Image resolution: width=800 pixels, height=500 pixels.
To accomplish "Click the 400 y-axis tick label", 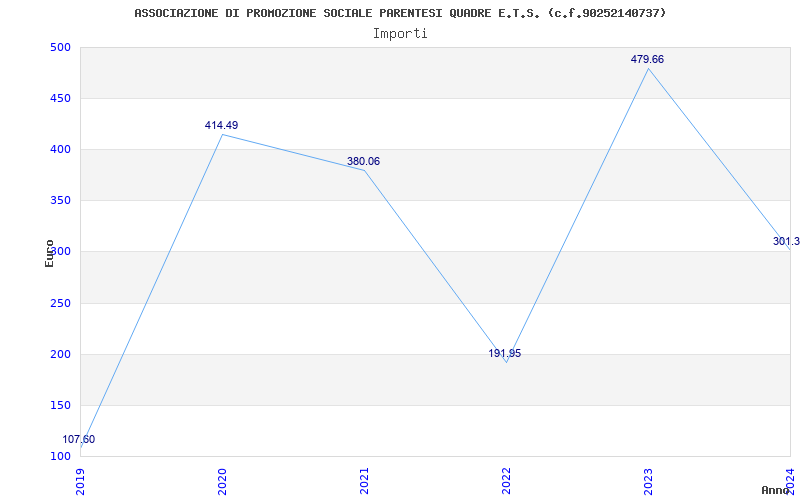I will pos(60,149).
